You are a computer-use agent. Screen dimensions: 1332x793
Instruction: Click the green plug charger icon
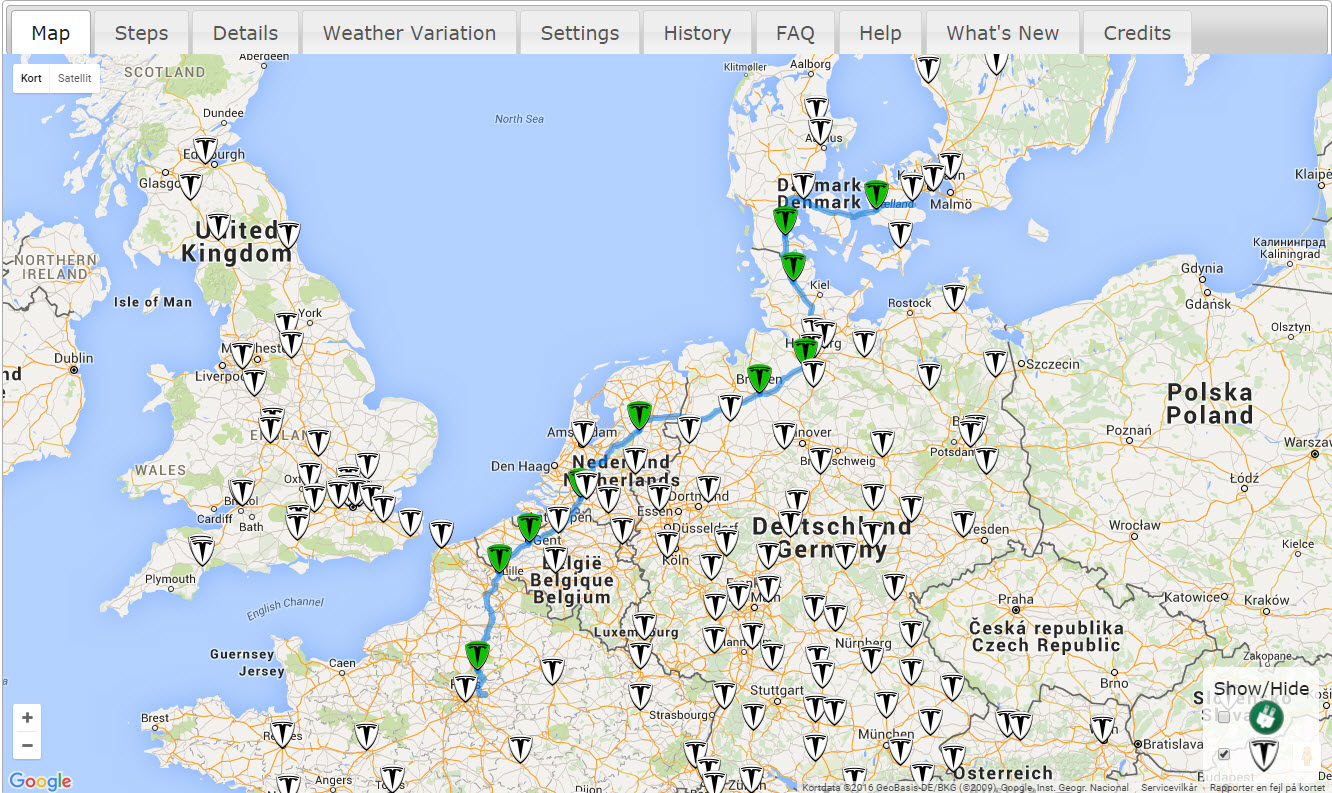tap(1265, 716)
